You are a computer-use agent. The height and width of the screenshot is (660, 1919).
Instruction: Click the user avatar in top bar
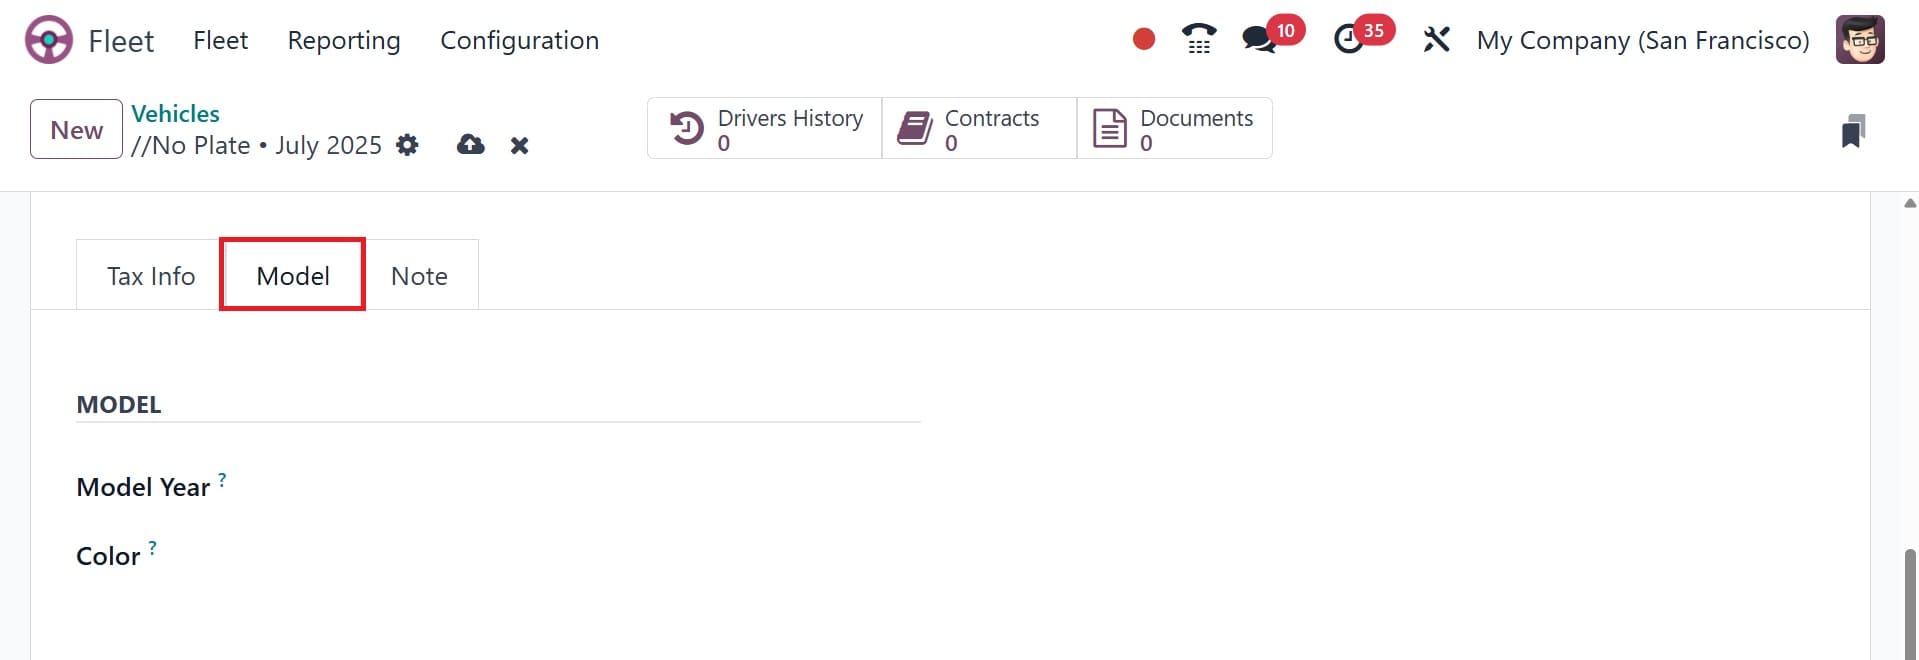1860,40
